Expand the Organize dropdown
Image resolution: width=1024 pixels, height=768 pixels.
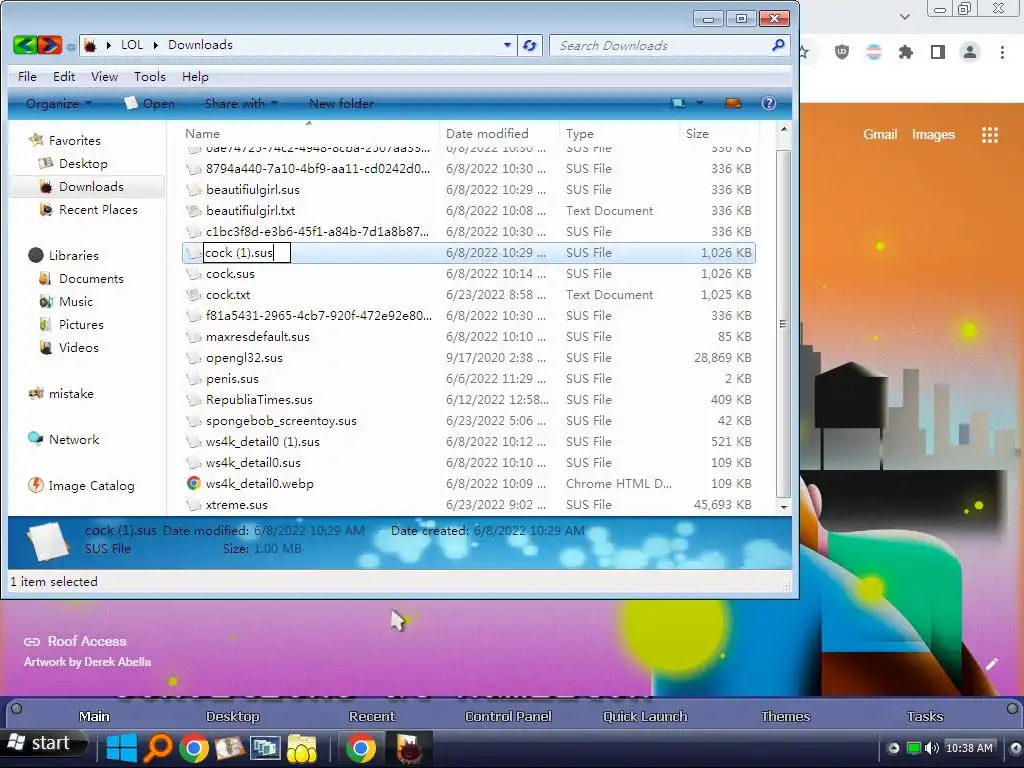(x=58, y=103)
